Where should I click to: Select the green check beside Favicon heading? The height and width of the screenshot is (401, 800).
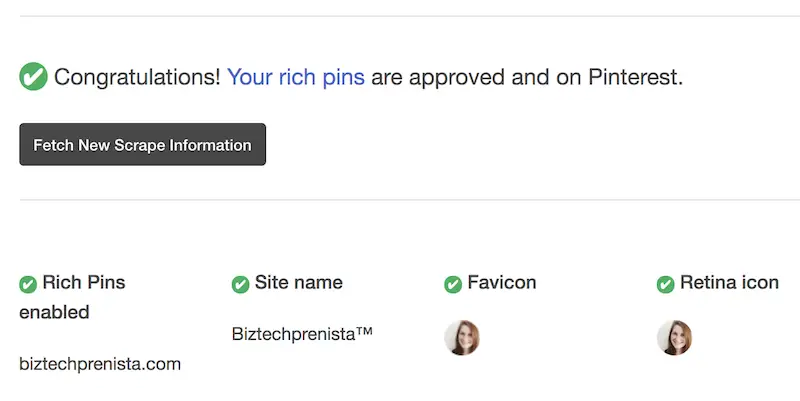(x=453, y=284)
